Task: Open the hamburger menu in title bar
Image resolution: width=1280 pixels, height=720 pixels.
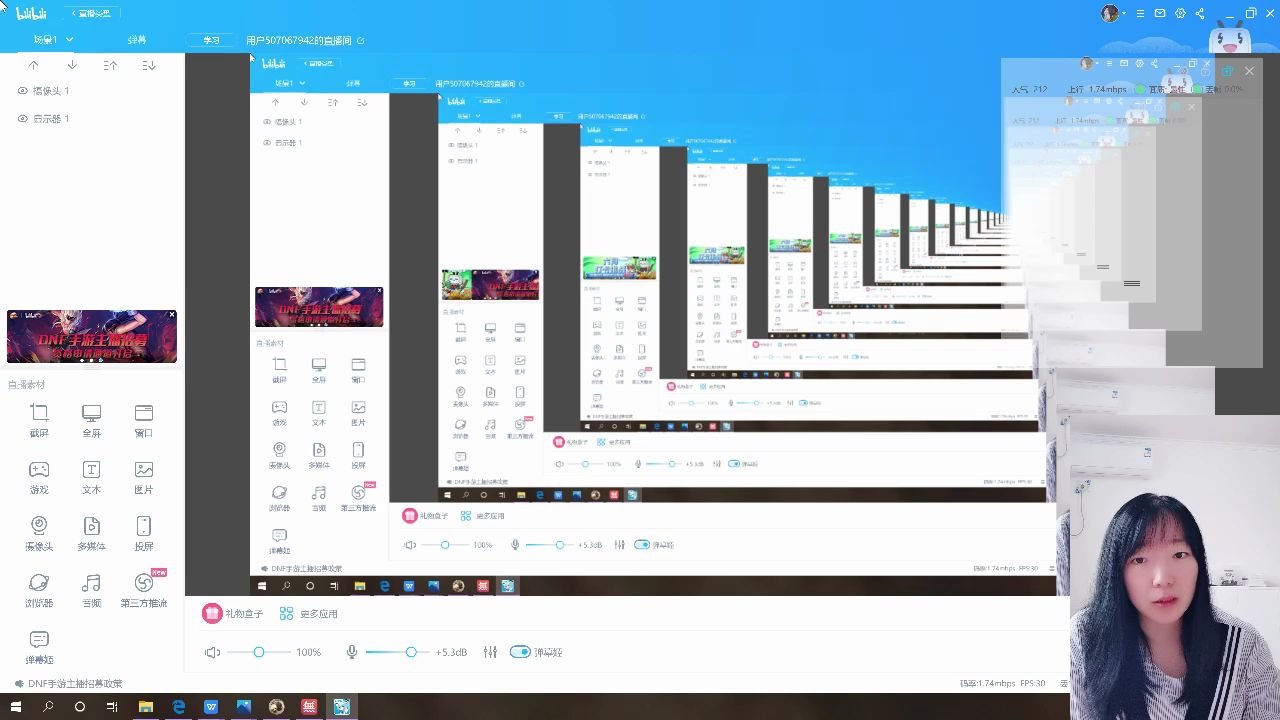Action: [1140, 13]
